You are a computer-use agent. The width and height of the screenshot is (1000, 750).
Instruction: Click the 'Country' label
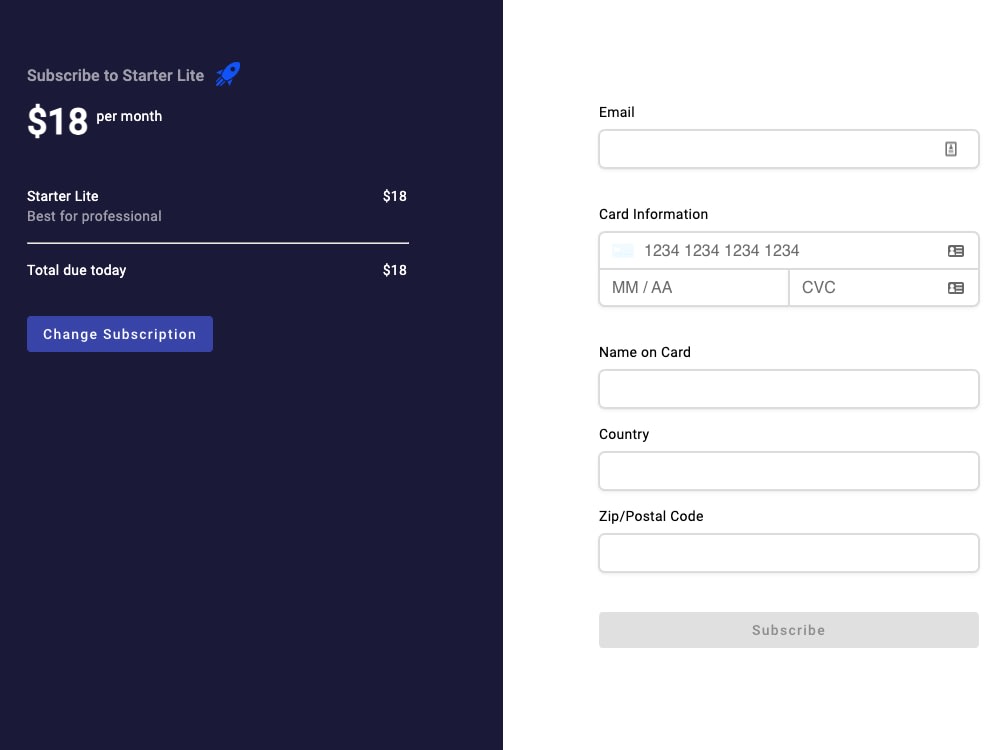point(624,434)
